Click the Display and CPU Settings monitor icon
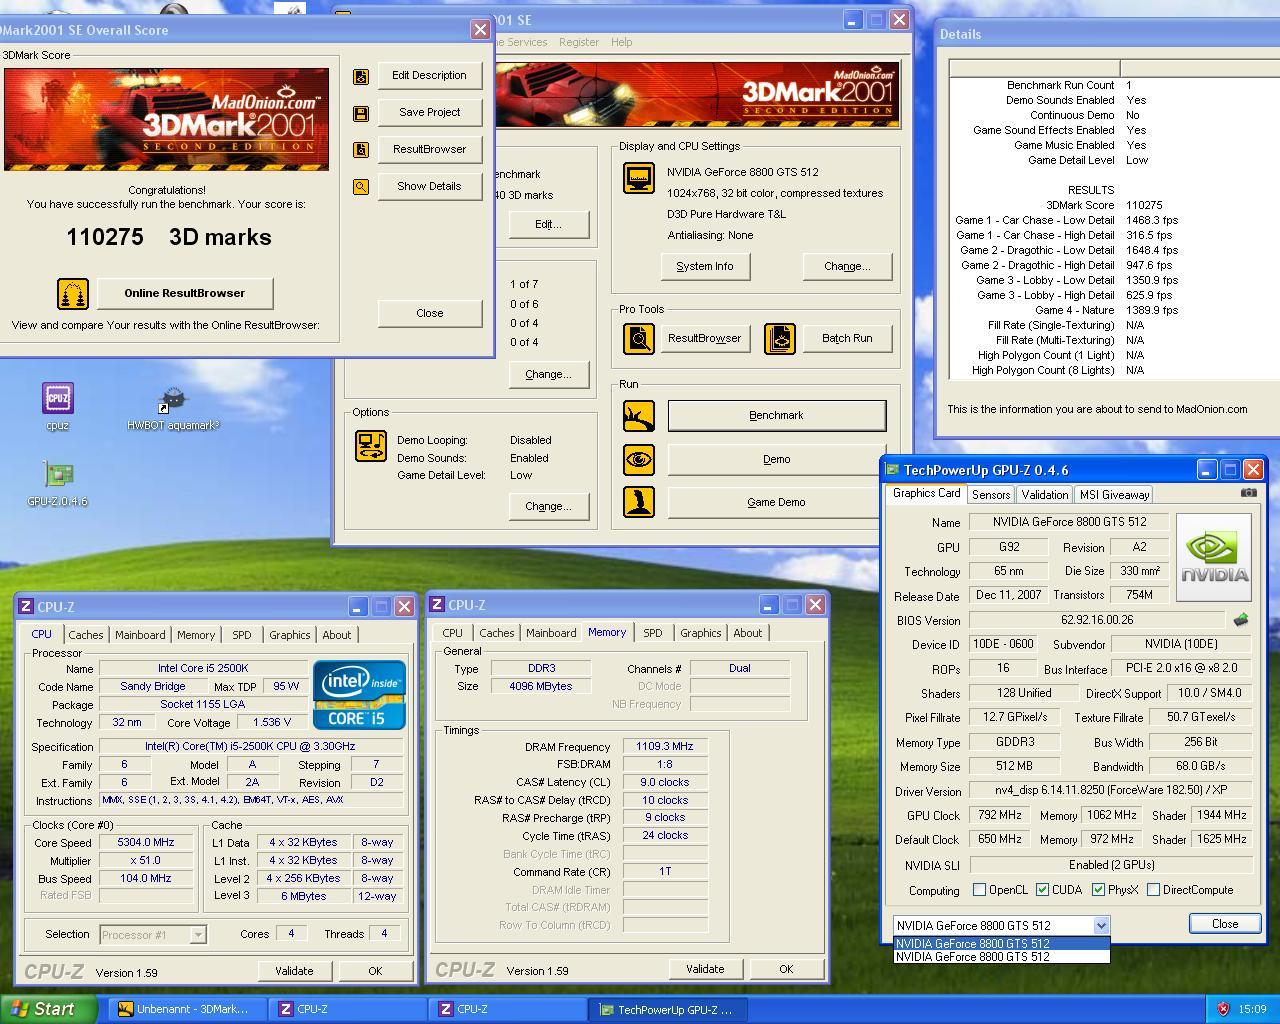1280x1024 pixels. (639, 178)
